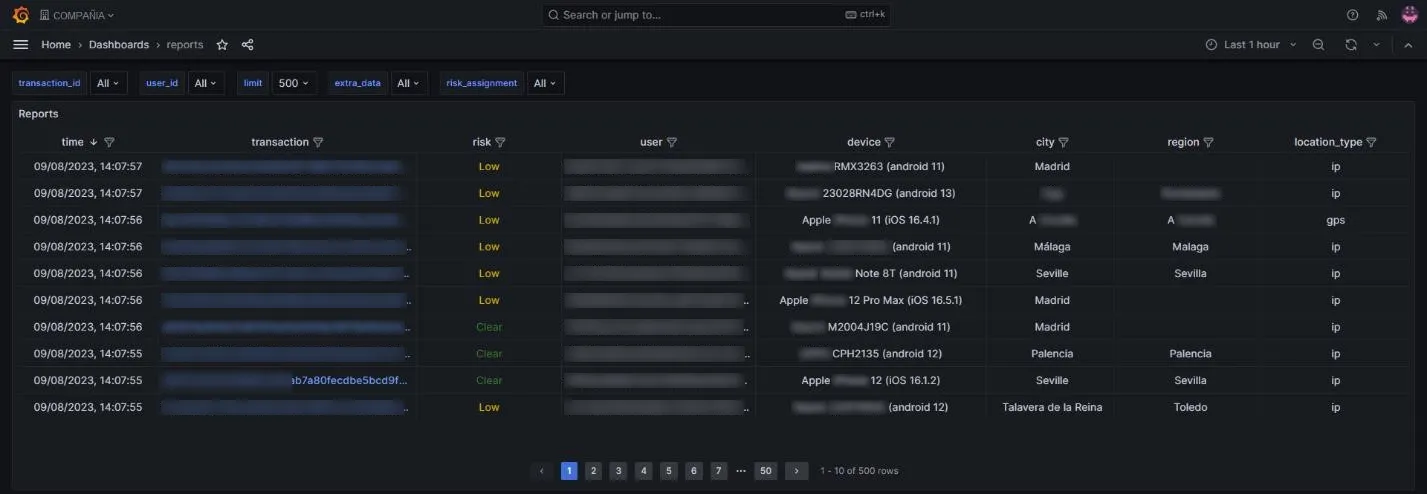The image size is (1427, 494).
Task: Click the CPH2135 (android 12) device cell
Action: coord(871,354)
